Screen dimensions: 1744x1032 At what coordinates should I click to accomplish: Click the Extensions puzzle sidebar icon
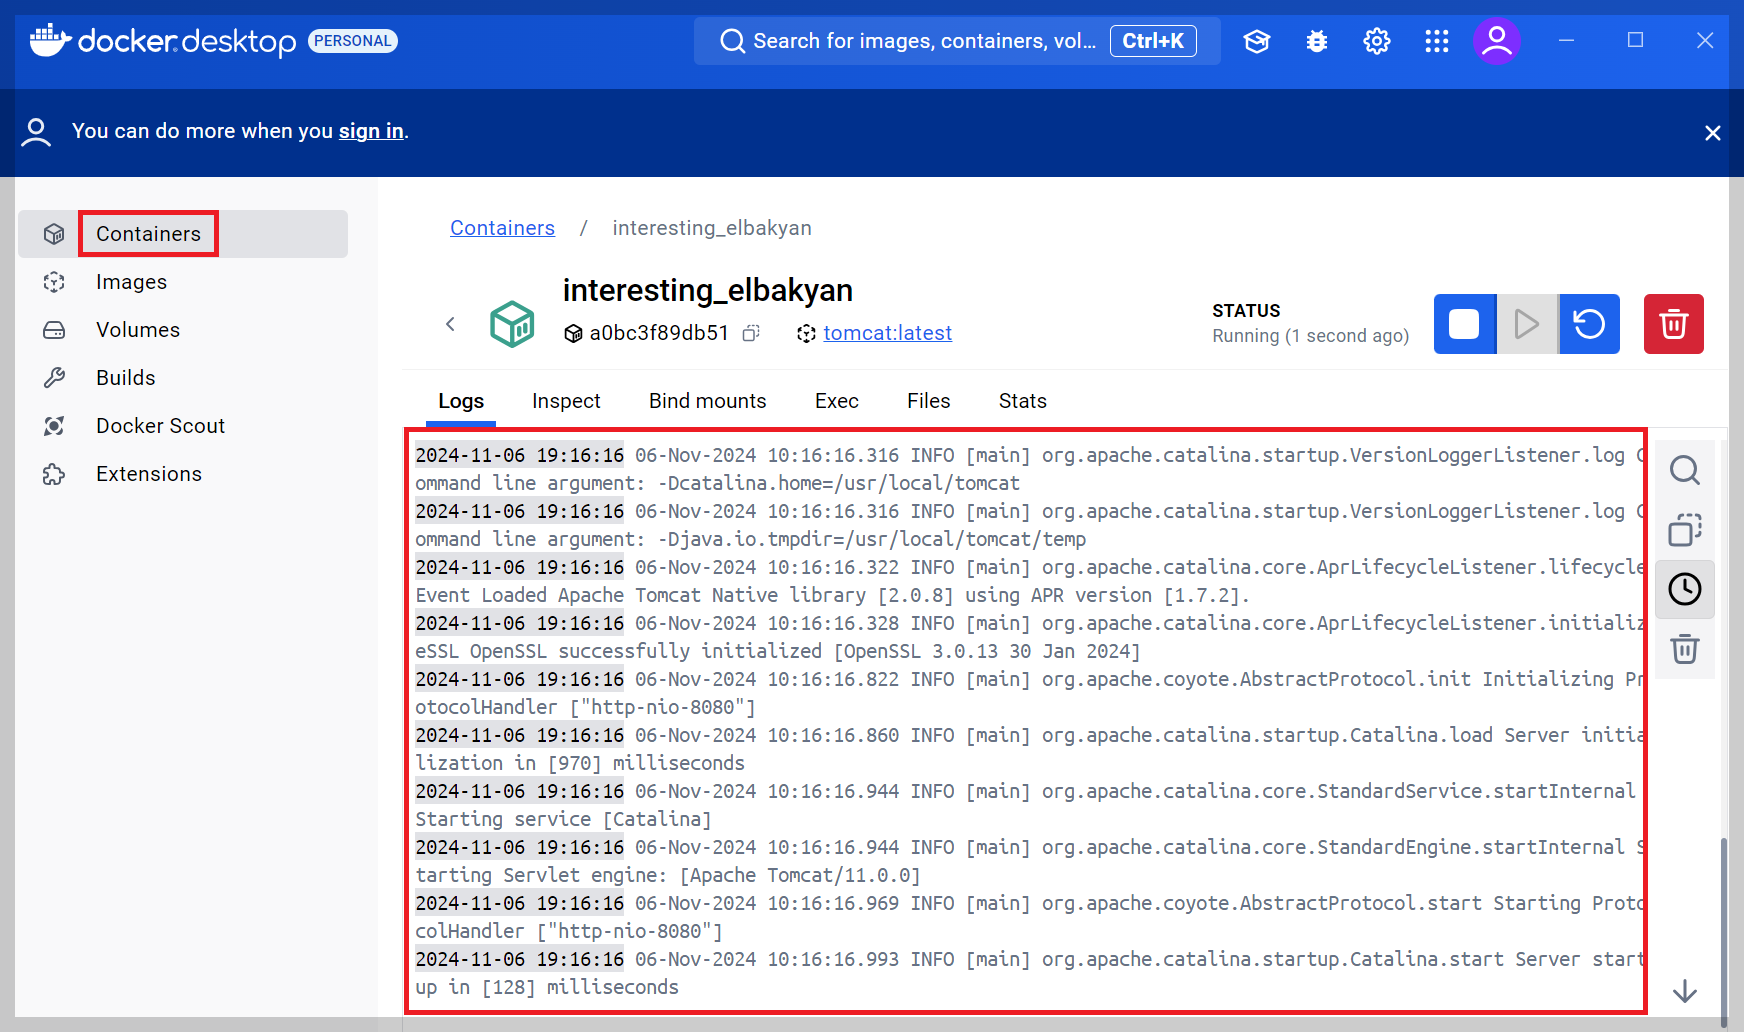[x=54, y=474]
